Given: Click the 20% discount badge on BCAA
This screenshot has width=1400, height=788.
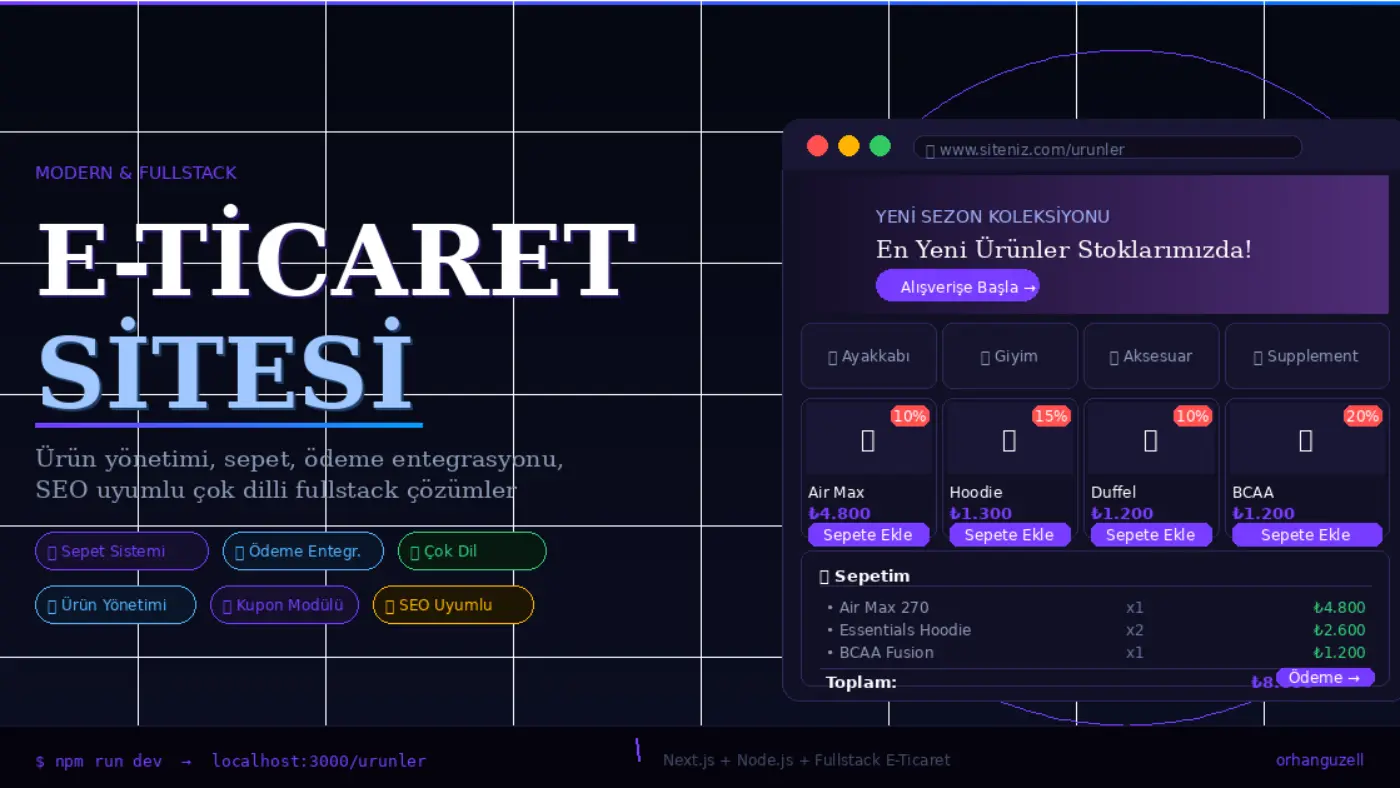Looking at the screenshot, I should point(1362,416).
